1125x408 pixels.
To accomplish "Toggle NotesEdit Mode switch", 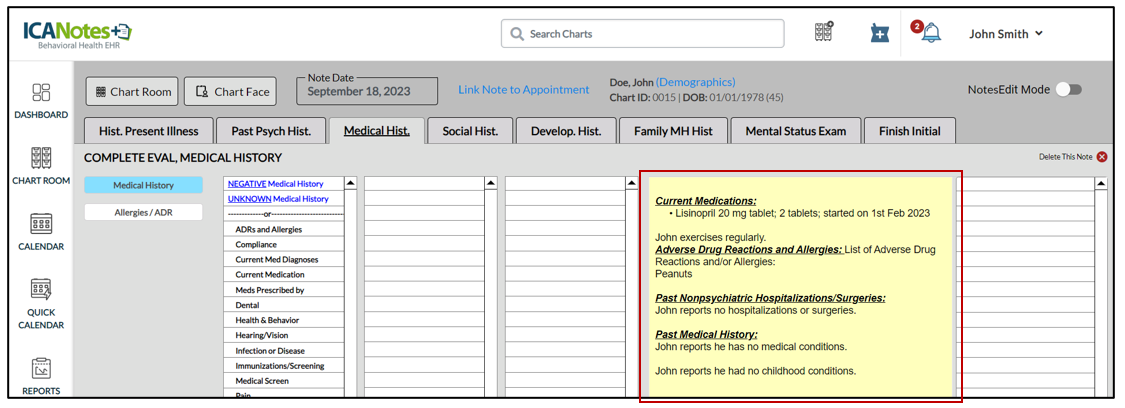I will [x=1068, y=90].
